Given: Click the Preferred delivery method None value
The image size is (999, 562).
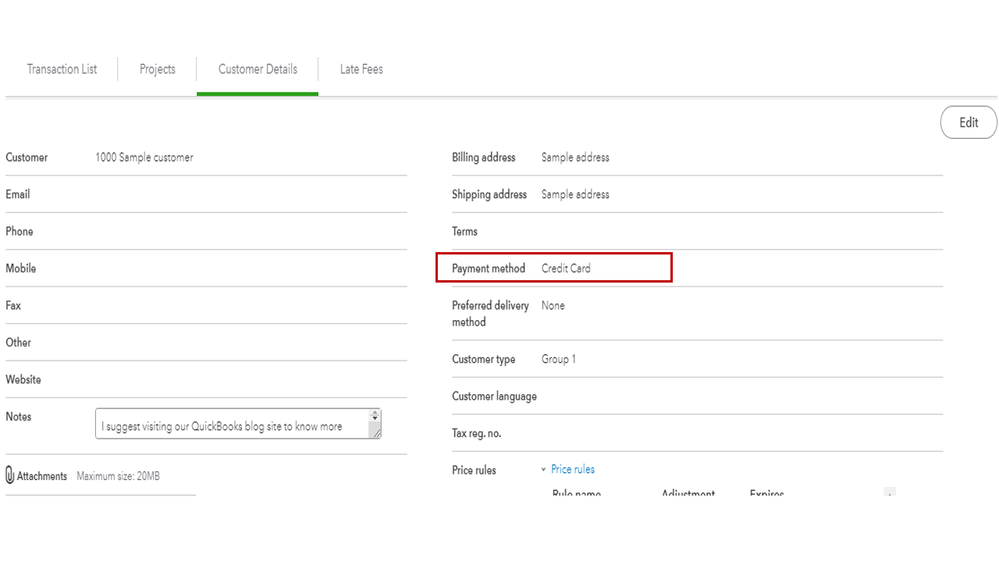Looking at the screenshot, I should tap(553, 305).
